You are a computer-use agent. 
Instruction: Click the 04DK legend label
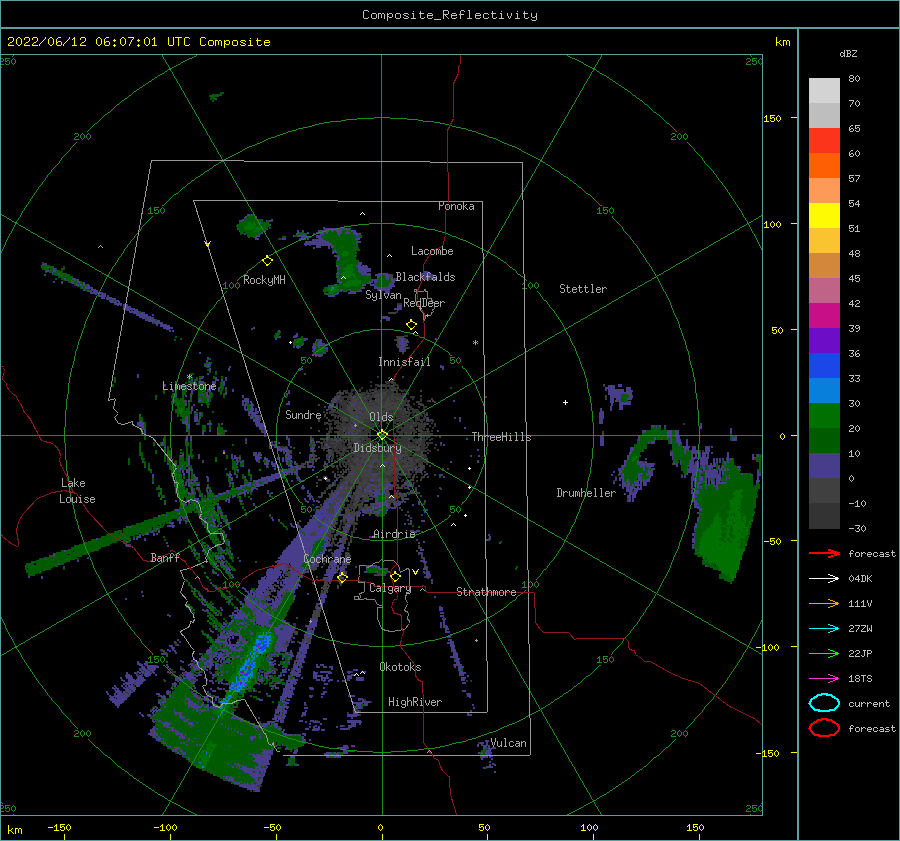[860, 579]
